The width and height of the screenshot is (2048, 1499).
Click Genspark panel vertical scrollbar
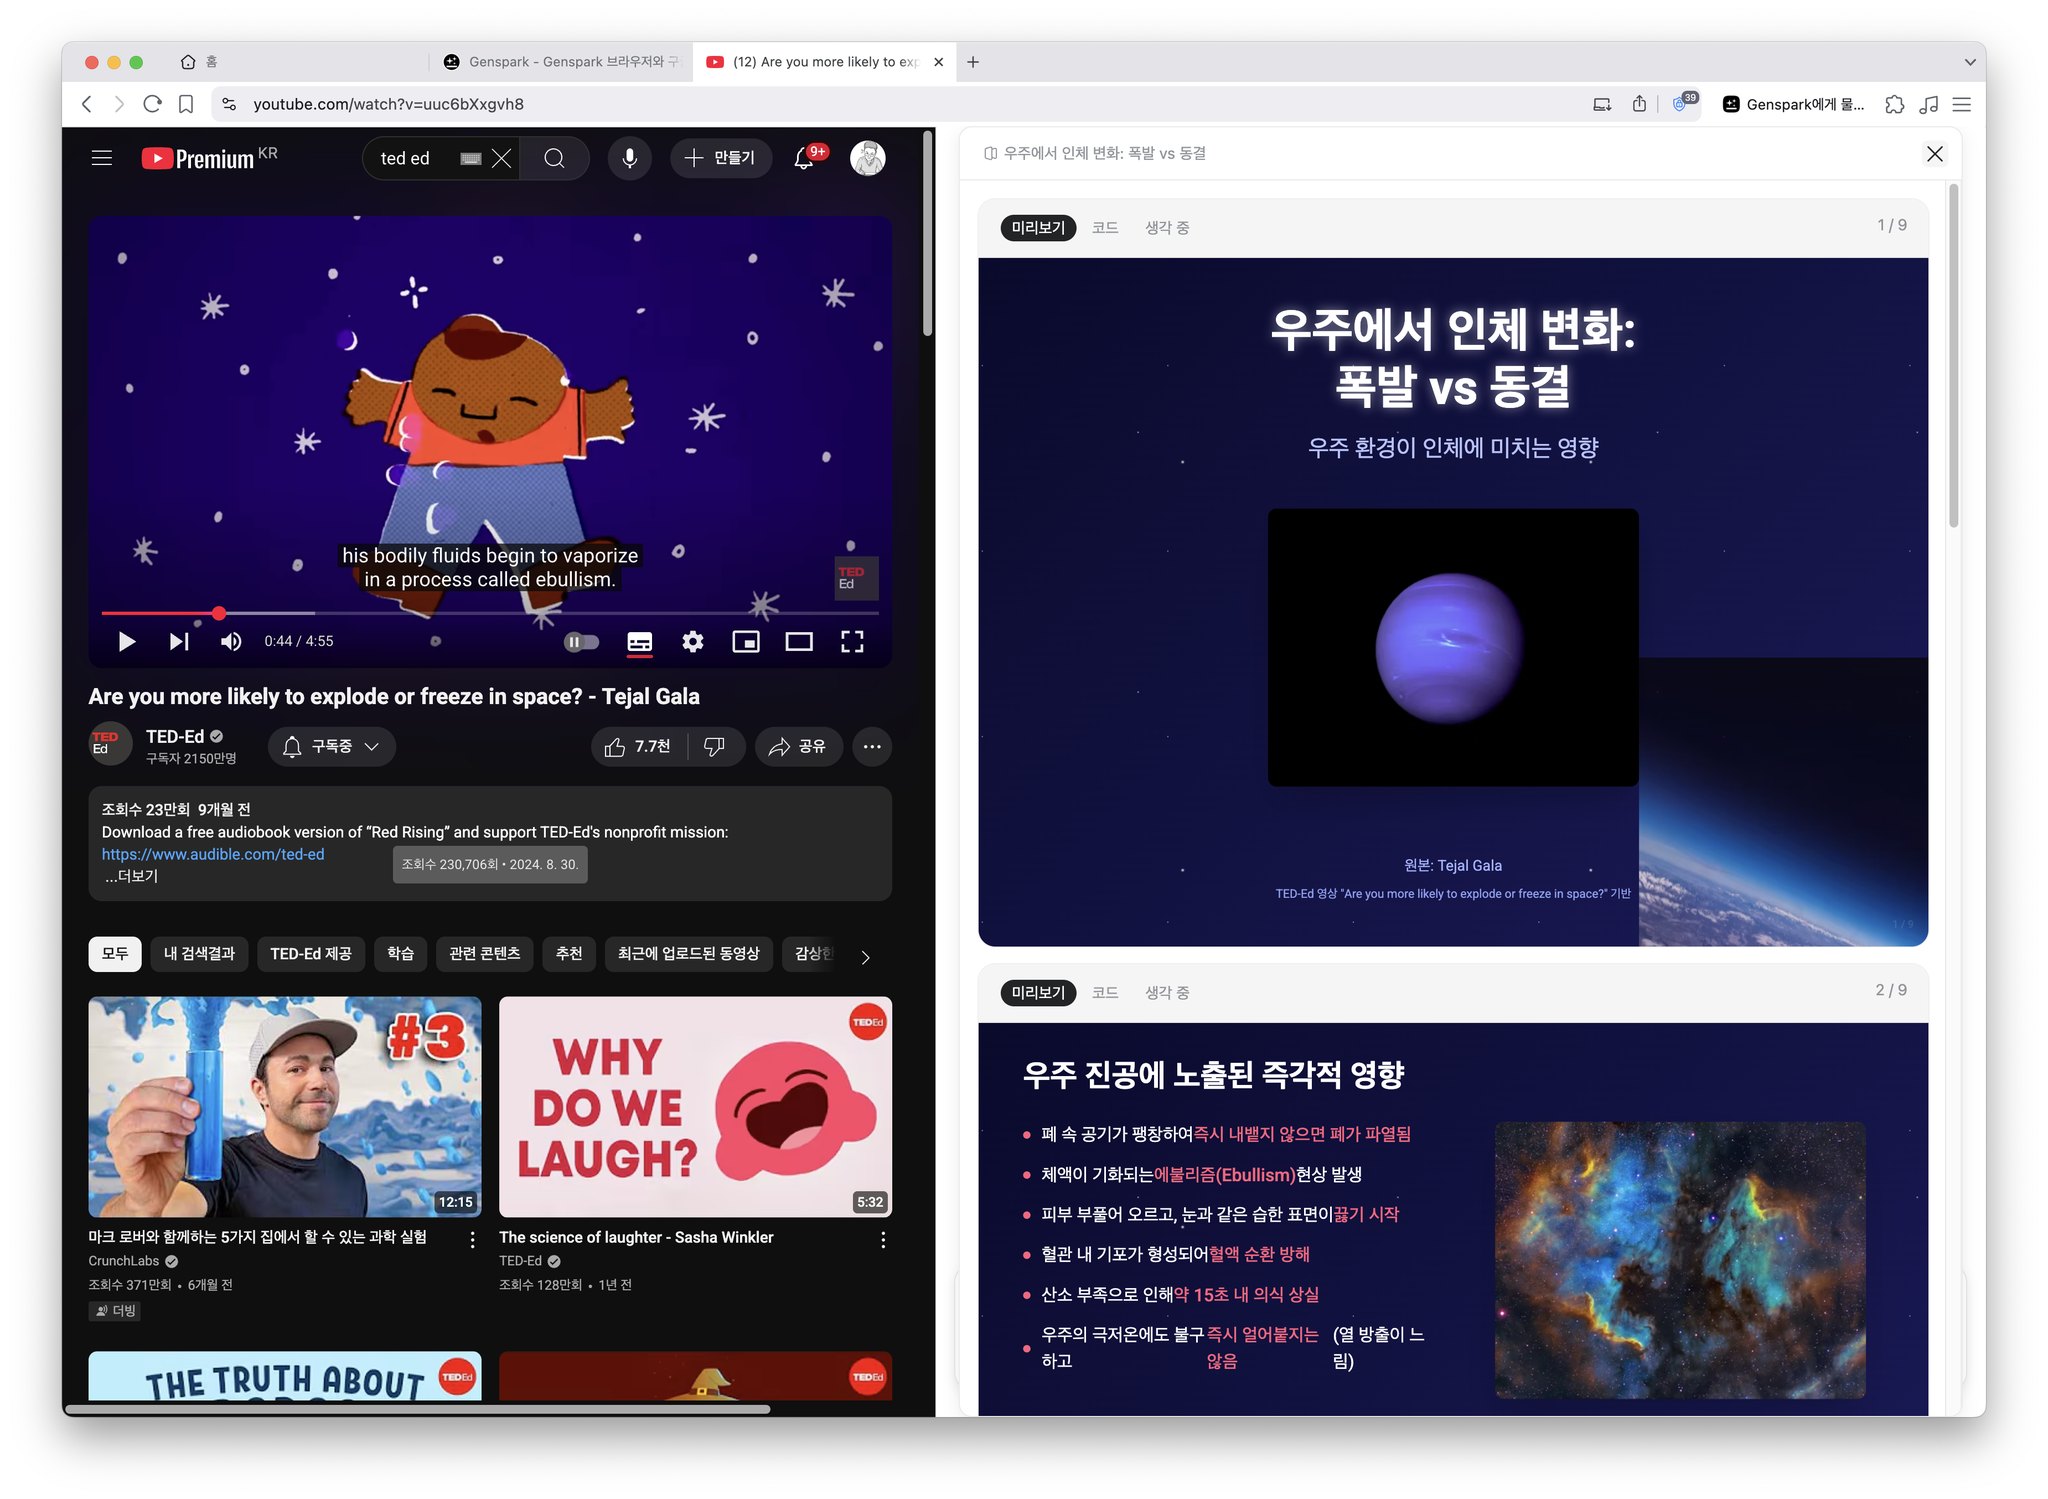coord(1953,355)
